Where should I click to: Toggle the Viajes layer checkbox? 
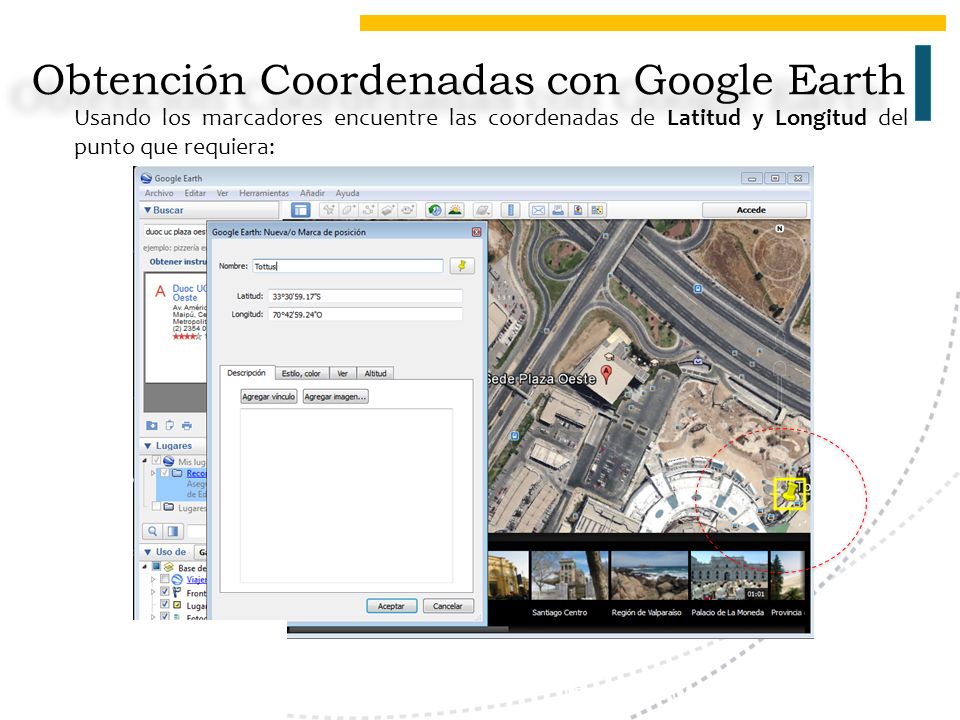pos(165,579)
